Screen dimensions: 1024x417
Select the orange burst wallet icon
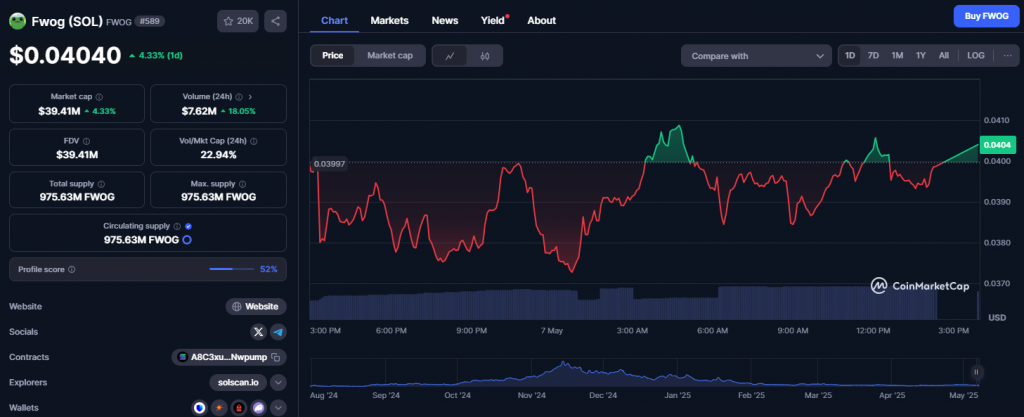click(219, 408)
